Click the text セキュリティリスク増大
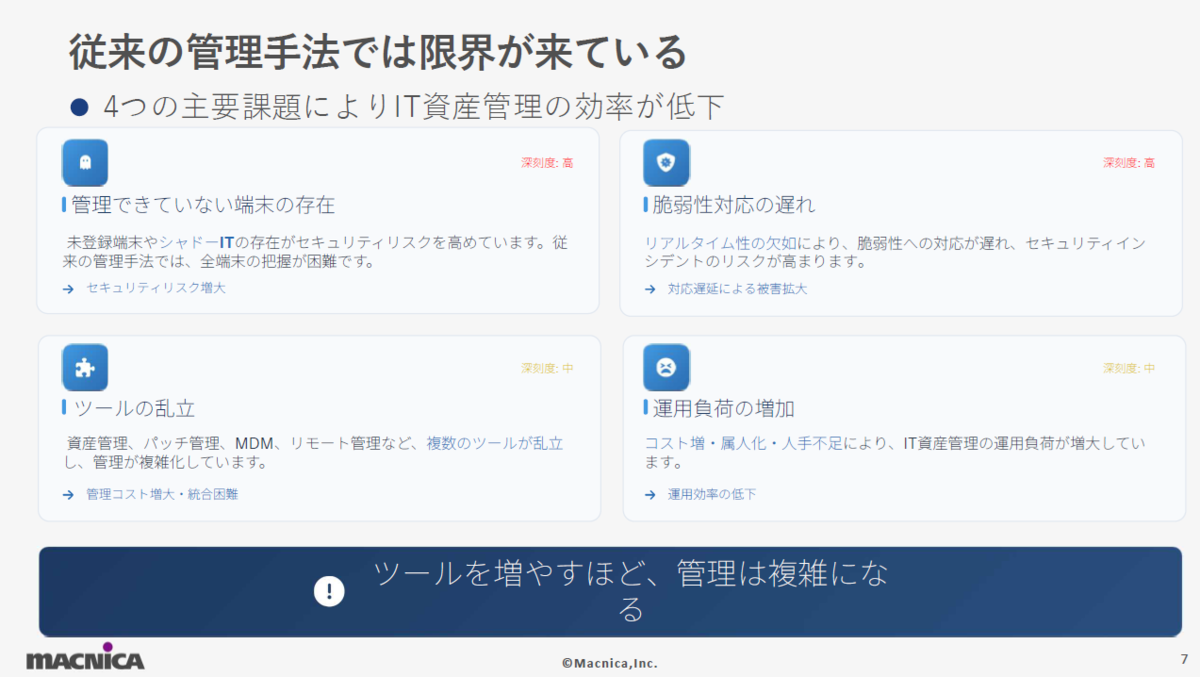The image size is (1200, 677). point(156,288)
